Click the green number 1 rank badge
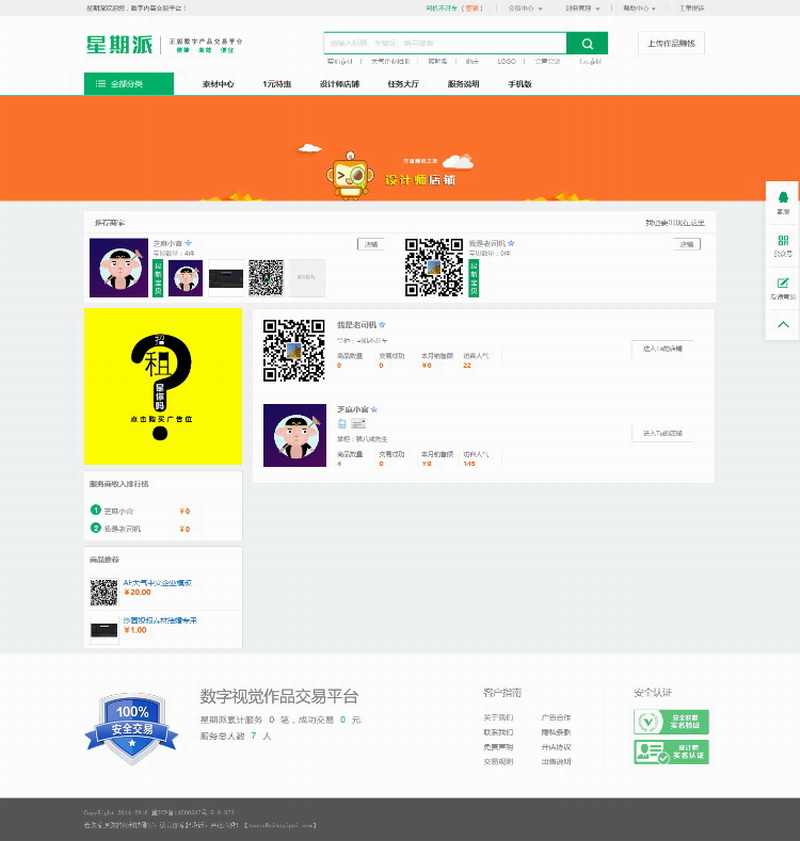Image resolution: width=800 pixels, height=841 pixels. 95,510
